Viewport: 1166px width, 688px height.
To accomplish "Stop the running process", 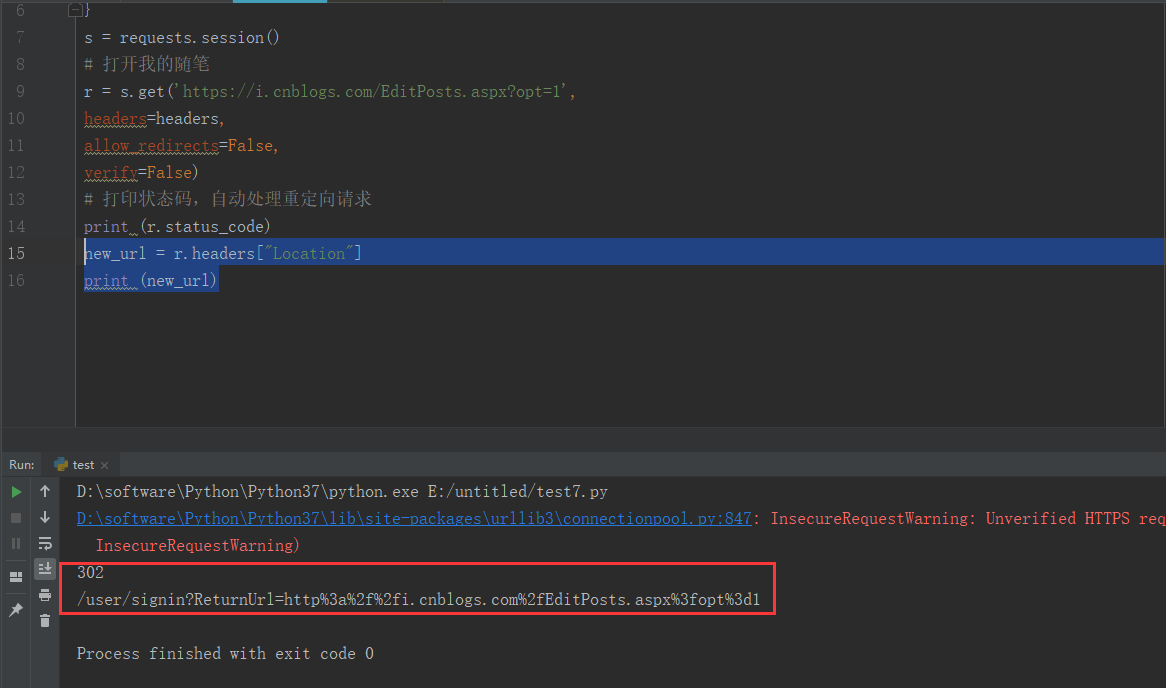I will click(16, 518).
